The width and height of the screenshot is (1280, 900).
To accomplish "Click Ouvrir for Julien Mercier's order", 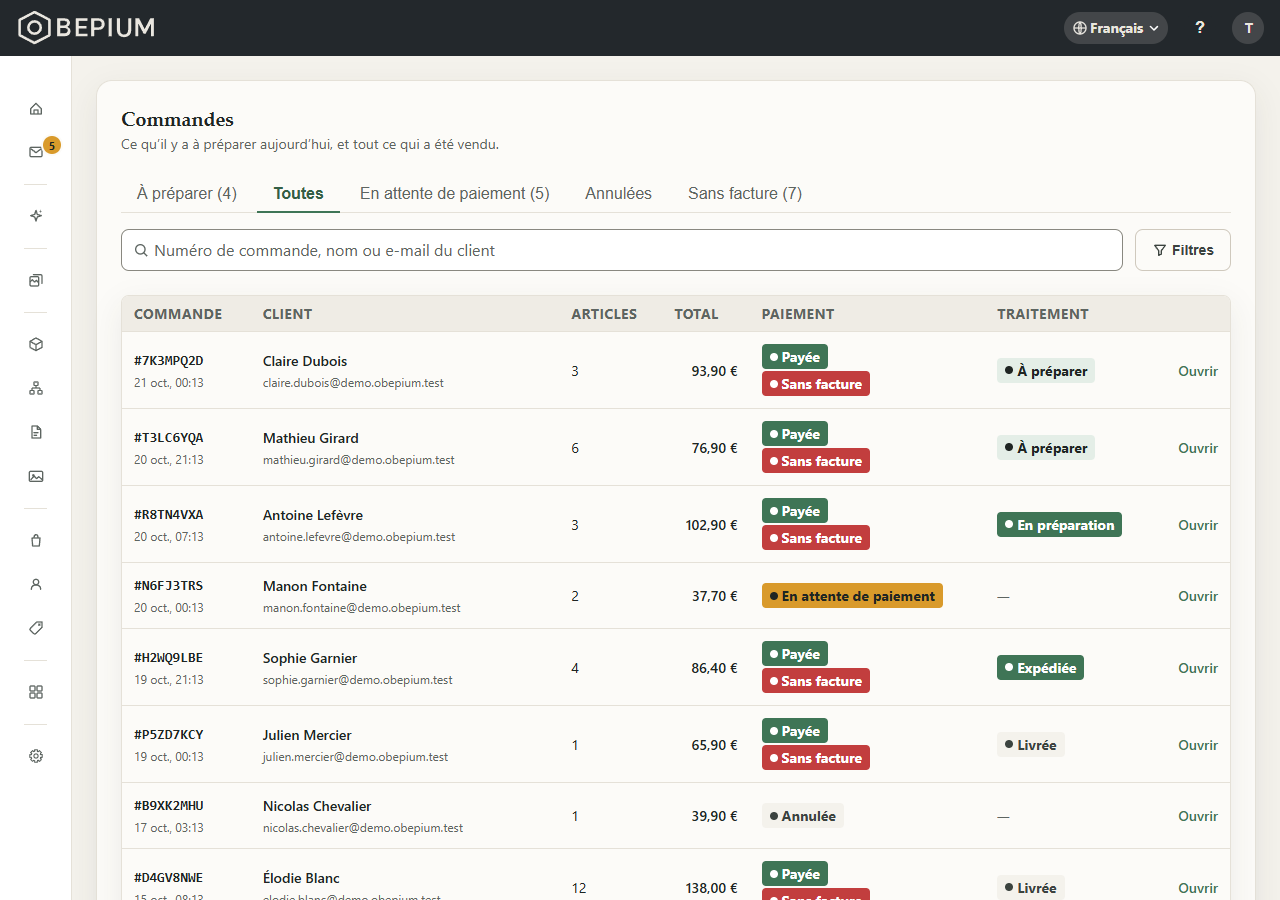I will pyautogui.click(x=1198, y=745).
